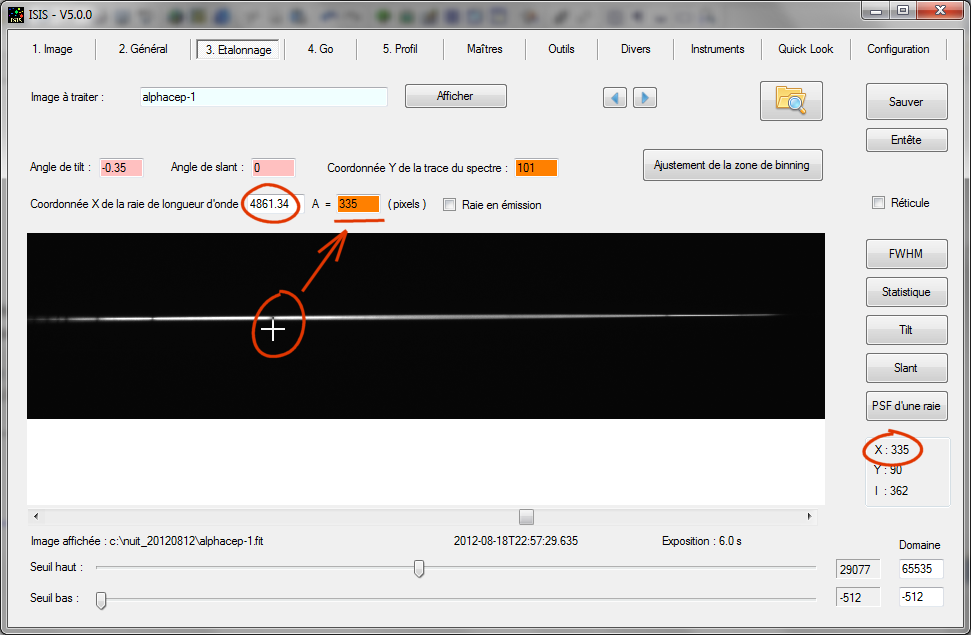Click the displayed image path alphacep-1.fit
This screenshot has width=971, height=635.
(x=147, y=541)
